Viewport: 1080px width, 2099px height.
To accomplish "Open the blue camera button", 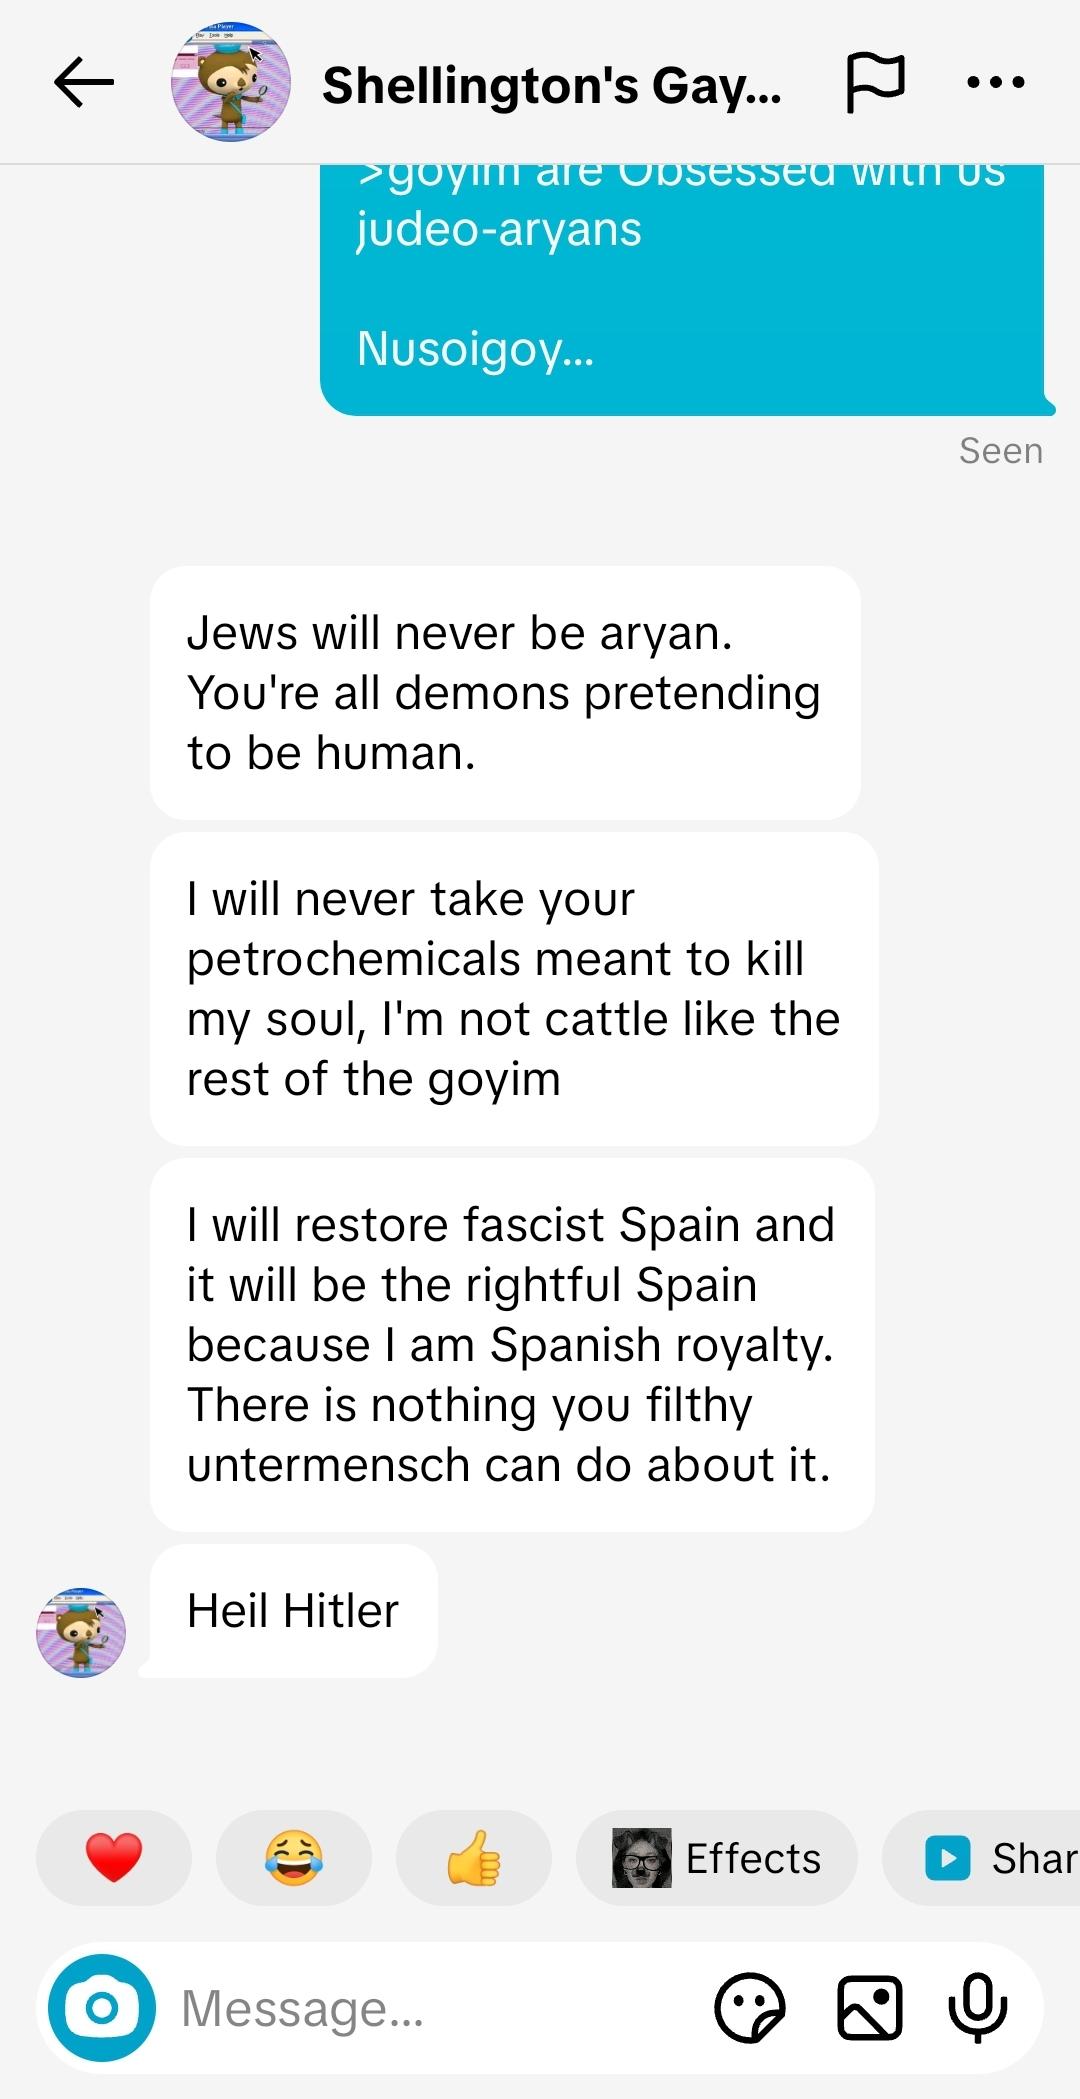I will coord(102,2007).
